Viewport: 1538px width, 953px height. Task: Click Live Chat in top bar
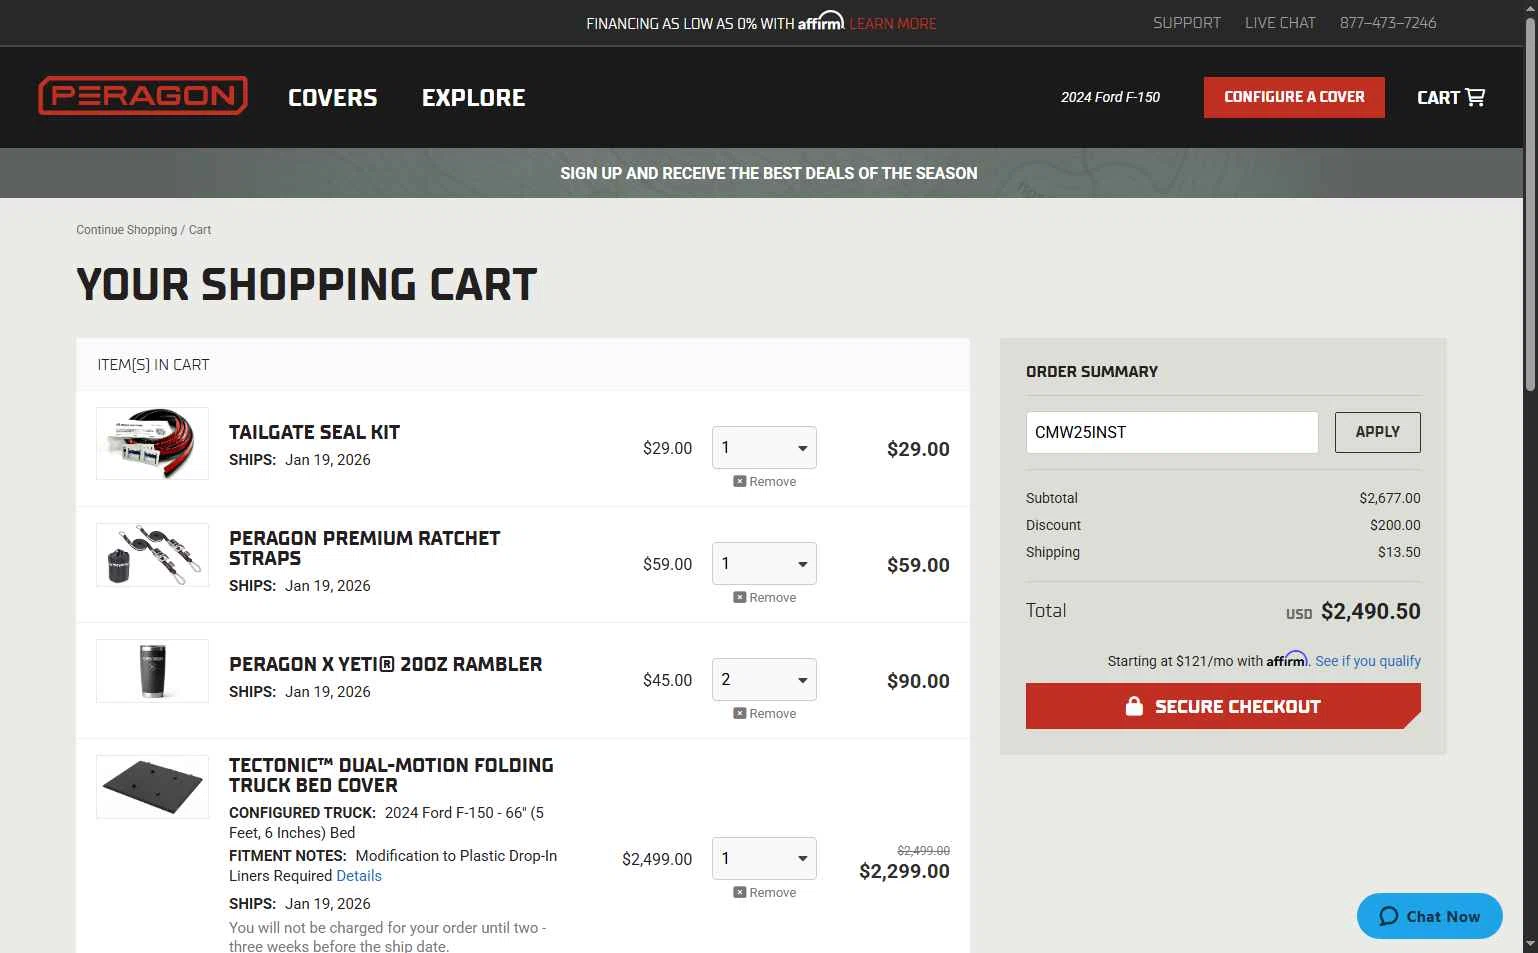point(1280,23)
